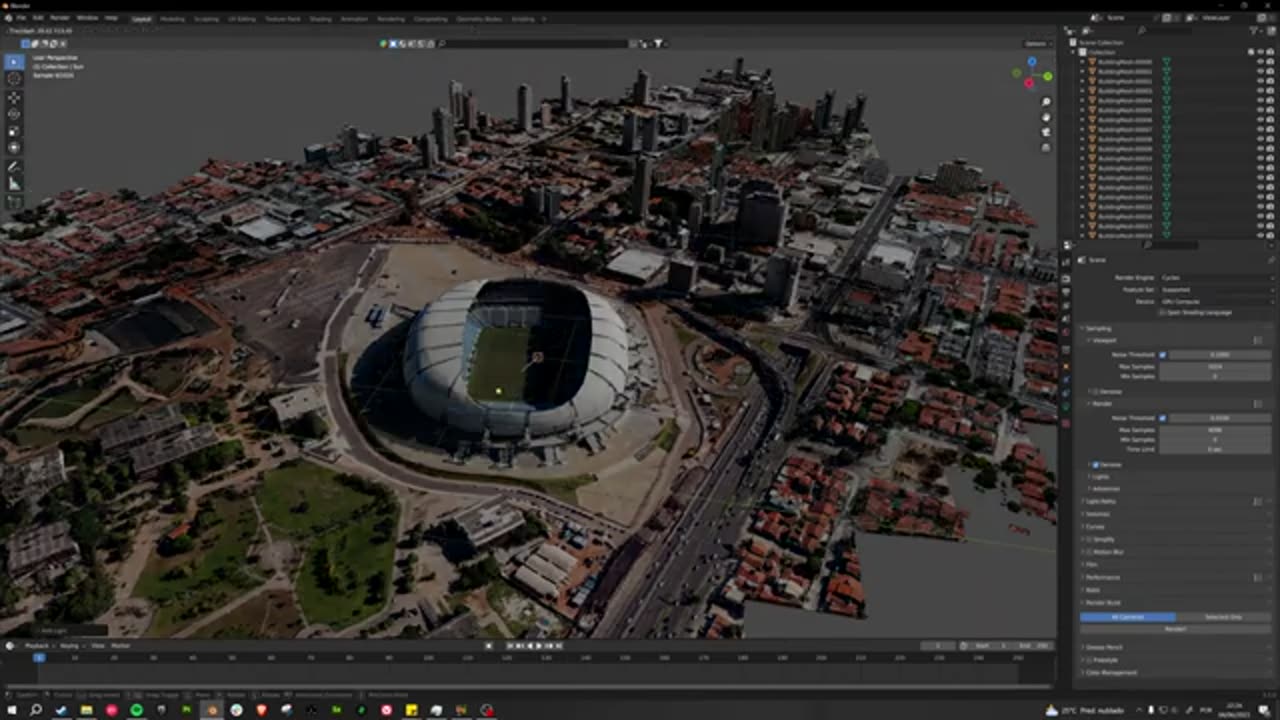Image resolution: width=1280 pixels, height=720 pixels.
Task: Switch to the Modeling workspace tab
Action: (172, 18)
